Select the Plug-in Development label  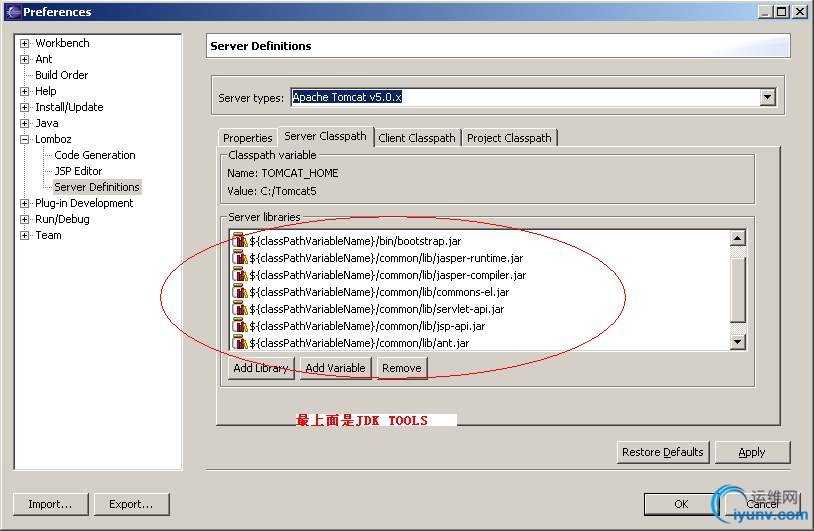click(x=84, y=203)
